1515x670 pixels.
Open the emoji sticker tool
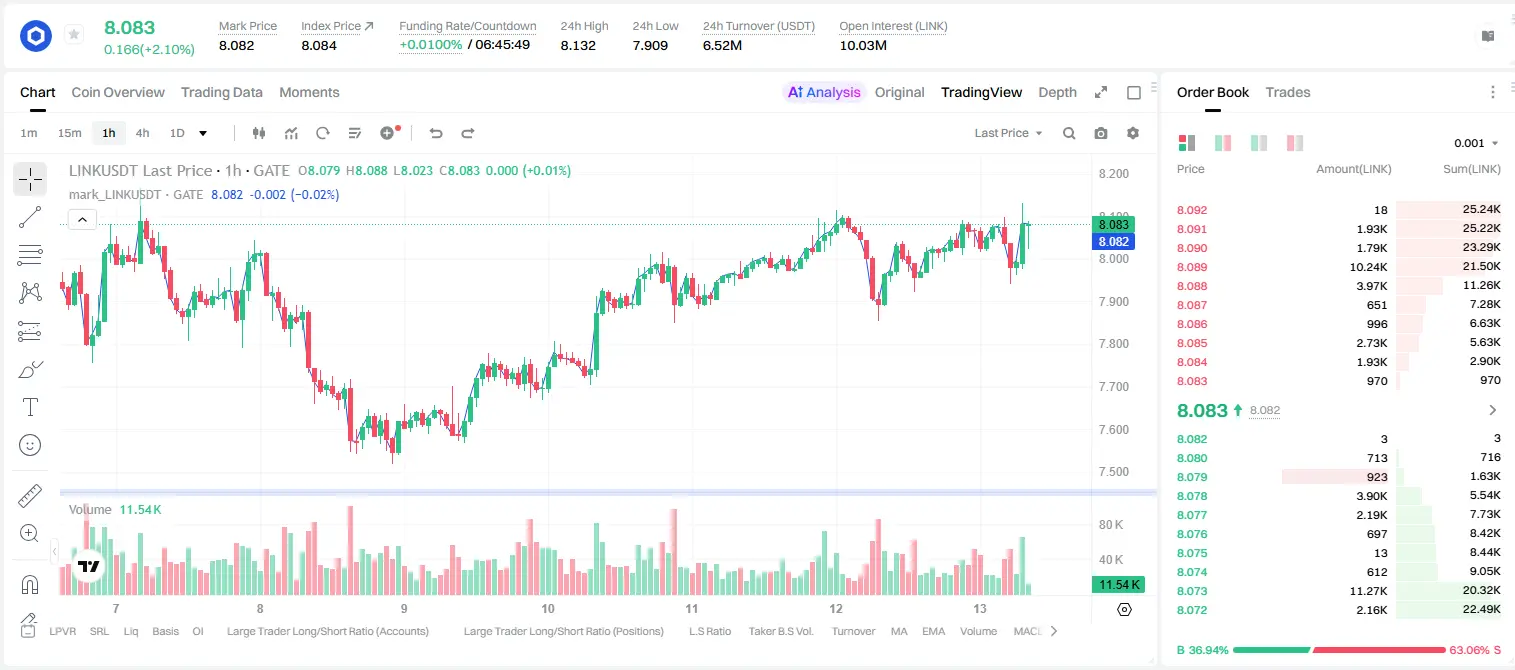(x=30, y=445)
